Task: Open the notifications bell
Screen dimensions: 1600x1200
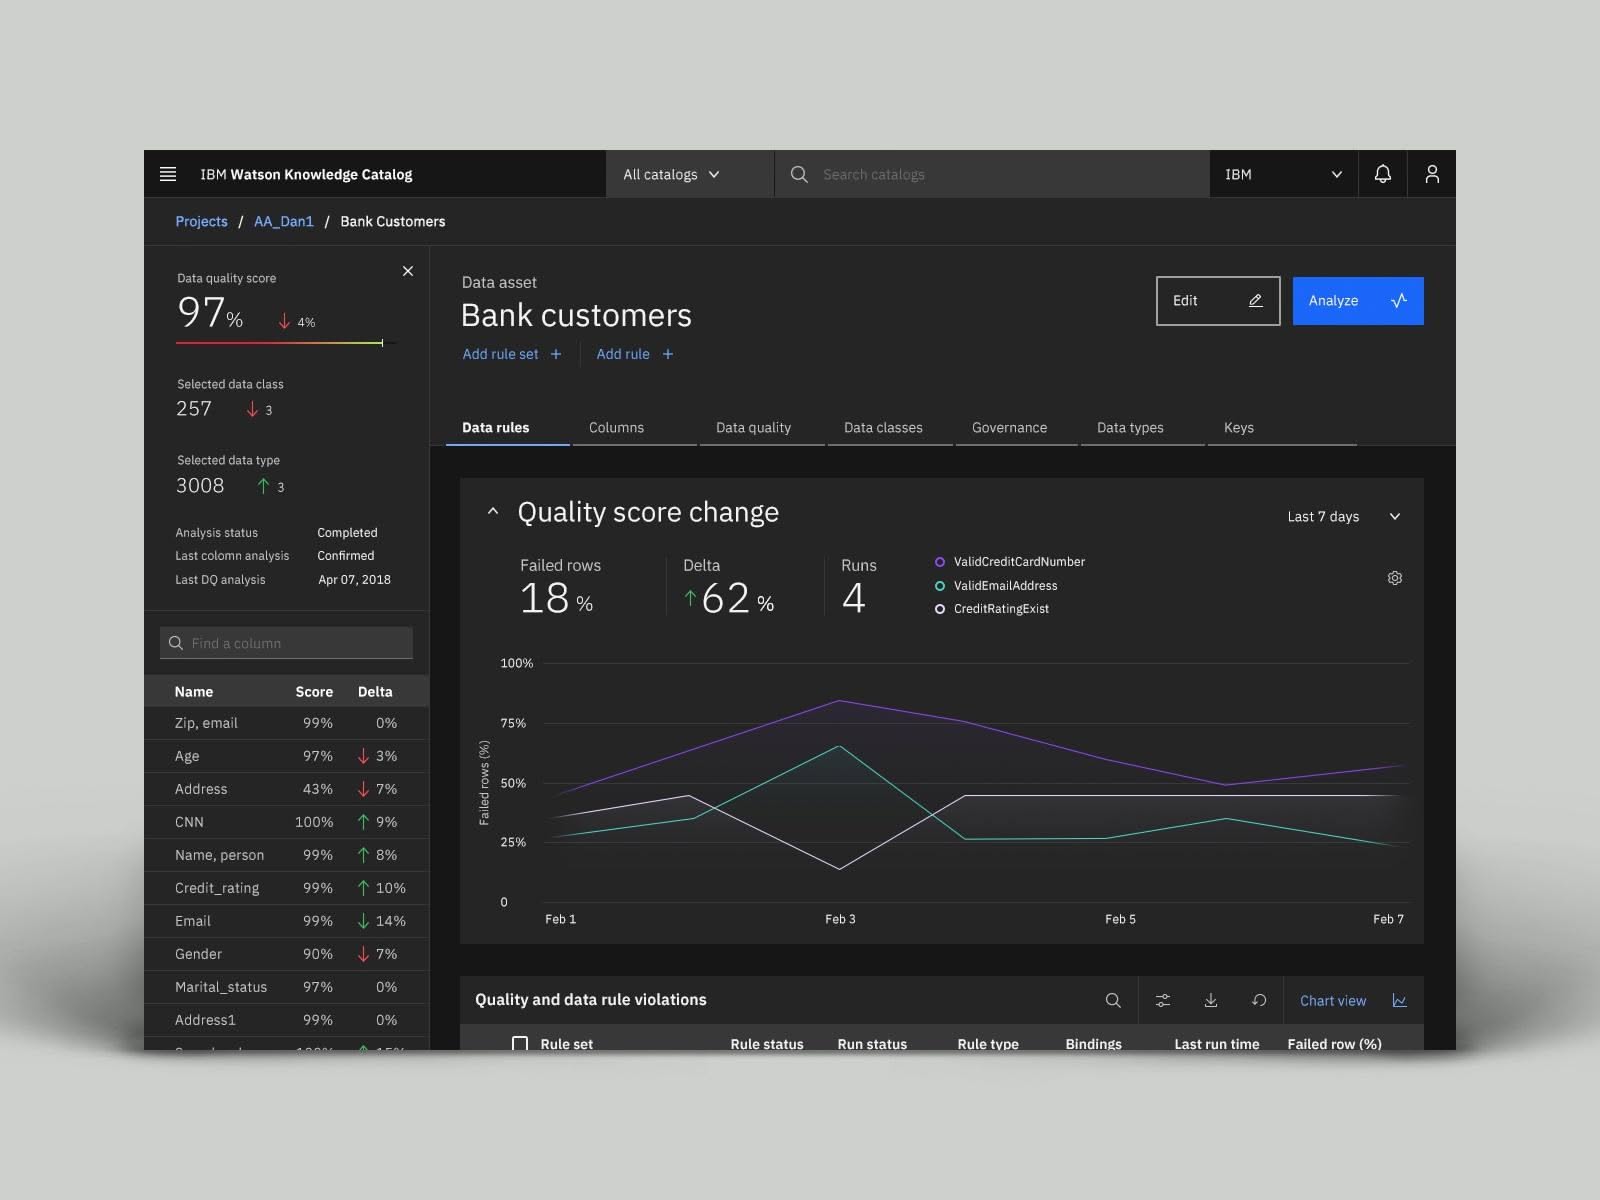Action: [x=1382, y=174]
